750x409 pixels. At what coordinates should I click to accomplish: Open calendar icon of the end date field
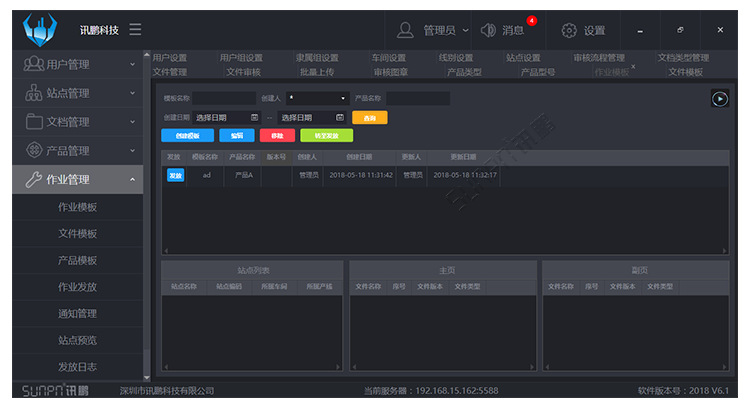pos(339,117)
